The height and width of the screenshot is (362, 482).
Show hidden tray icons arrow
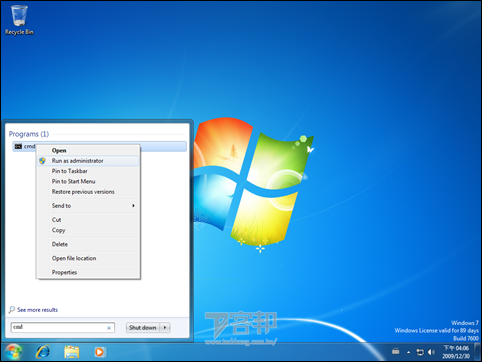[x=408, y=352]
